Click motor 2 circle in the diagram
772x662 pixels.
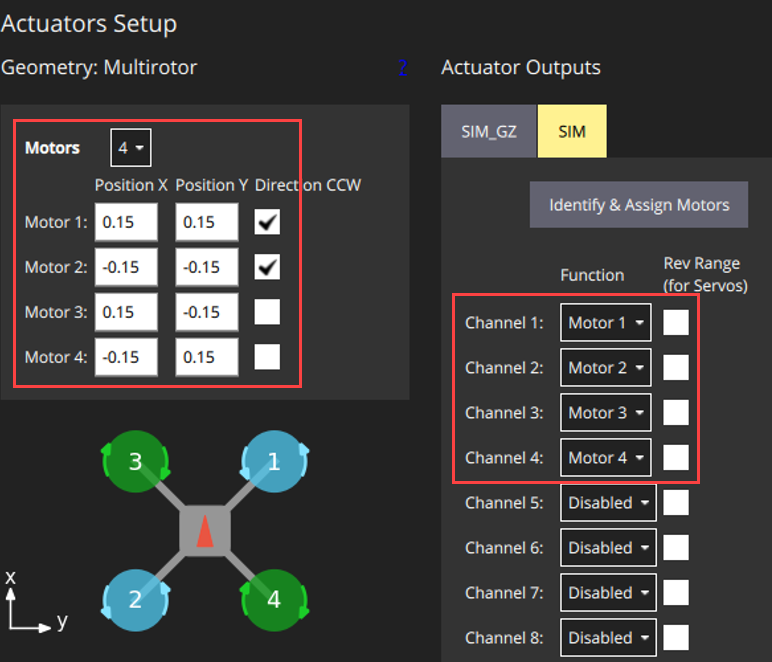[135, 599]
